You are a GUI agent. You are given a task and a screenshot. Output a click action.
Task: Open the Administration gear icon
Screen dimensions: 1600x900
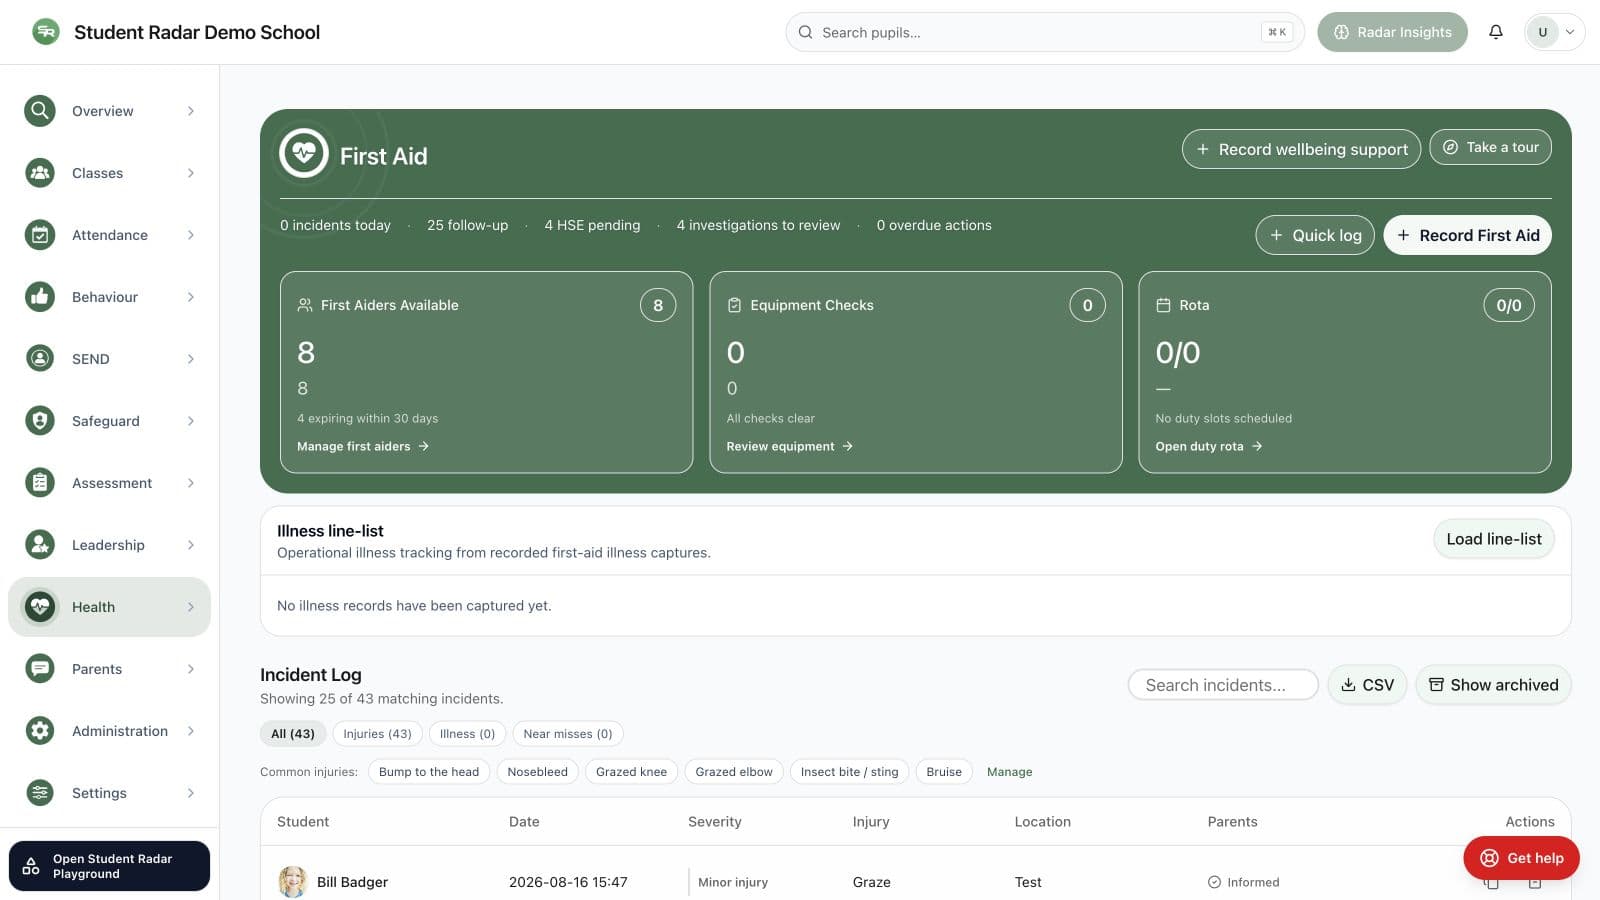coord(40,731)
